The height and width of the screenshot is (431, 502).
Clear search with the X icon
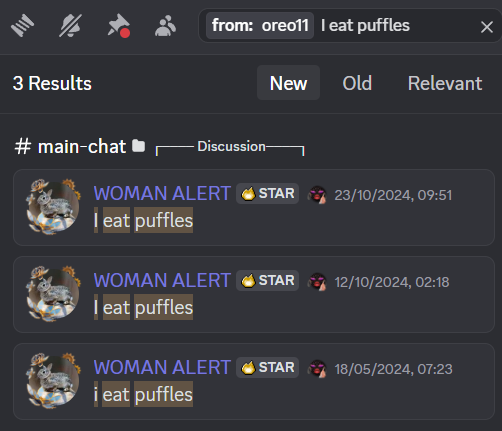487,27
